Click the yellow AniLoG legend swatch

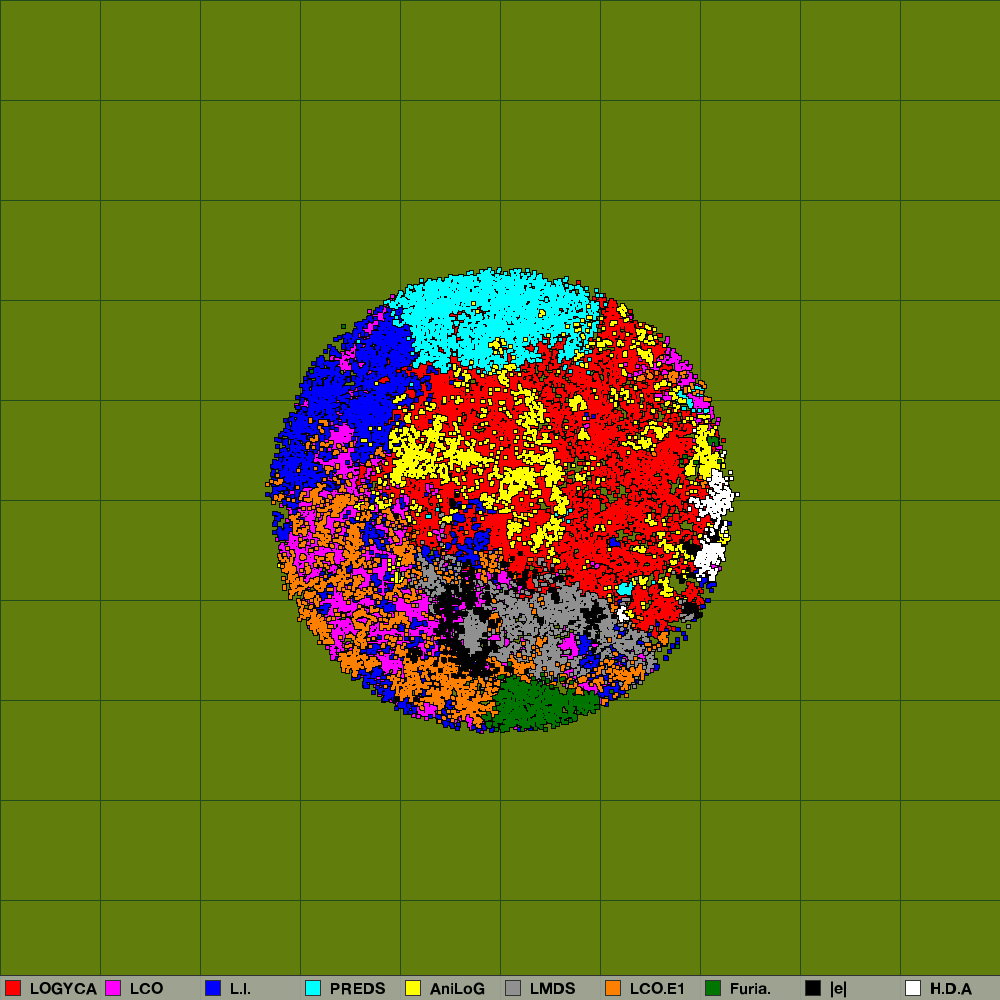tap(413, 988)
